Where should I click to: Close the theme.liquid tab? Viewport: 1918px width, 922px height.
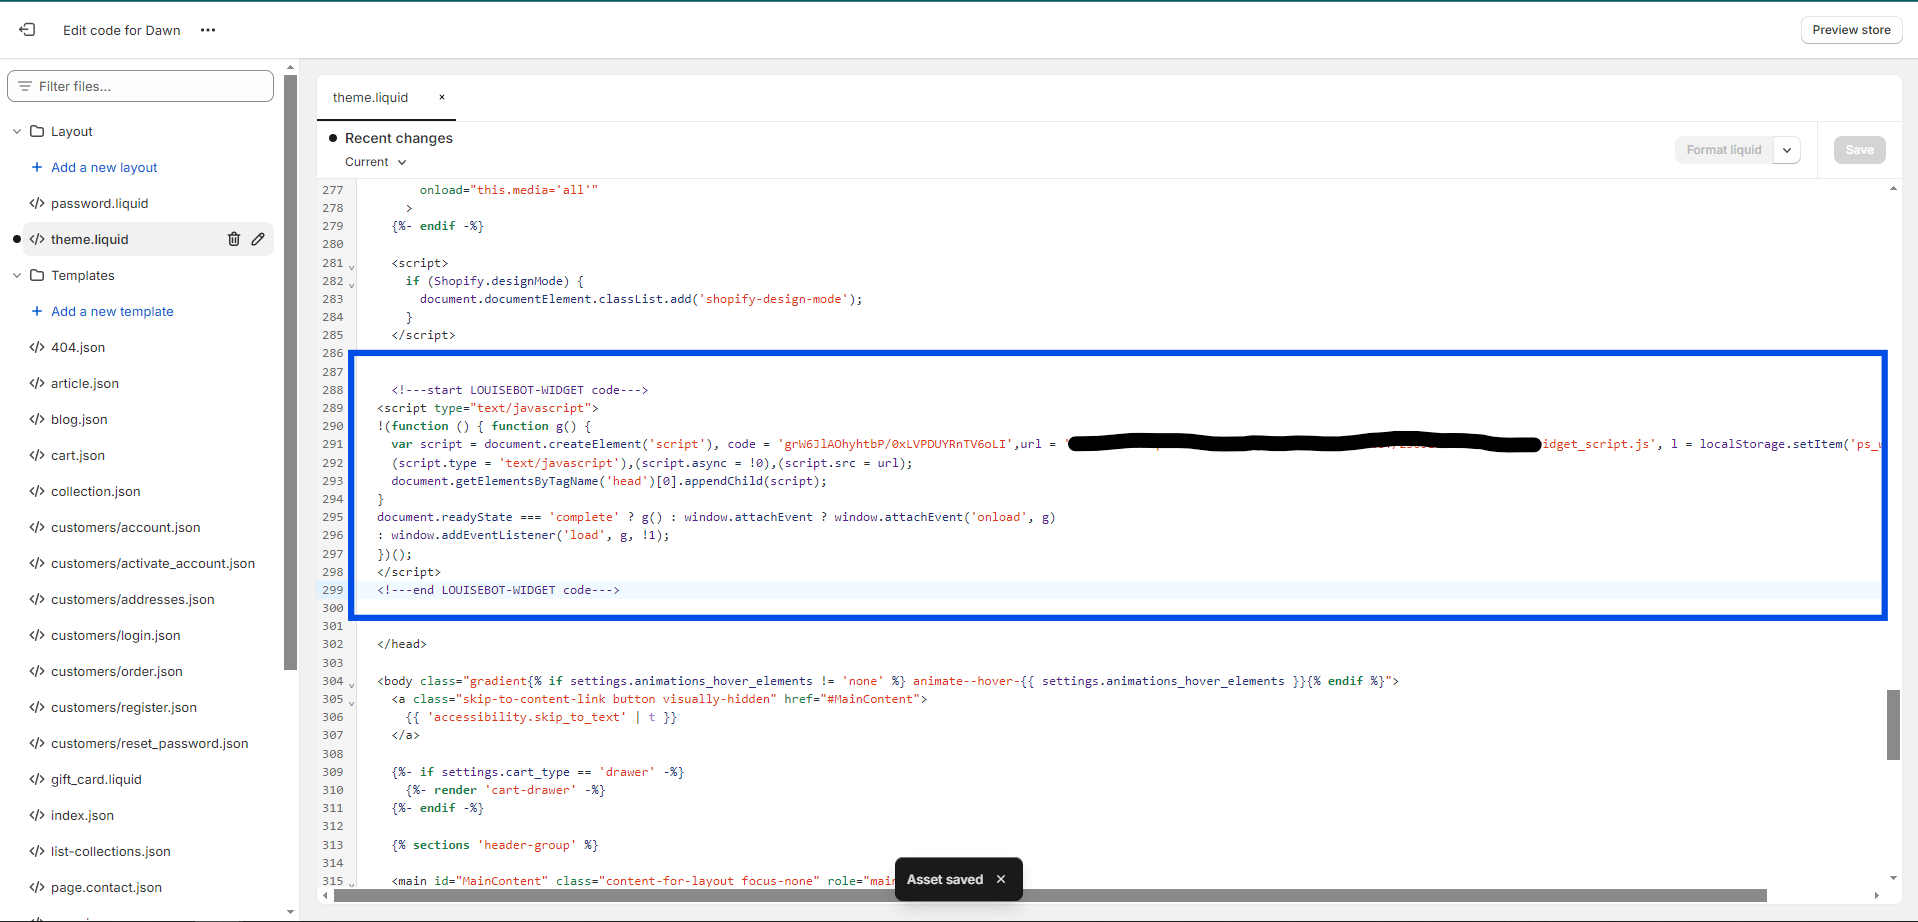(441, 97)
